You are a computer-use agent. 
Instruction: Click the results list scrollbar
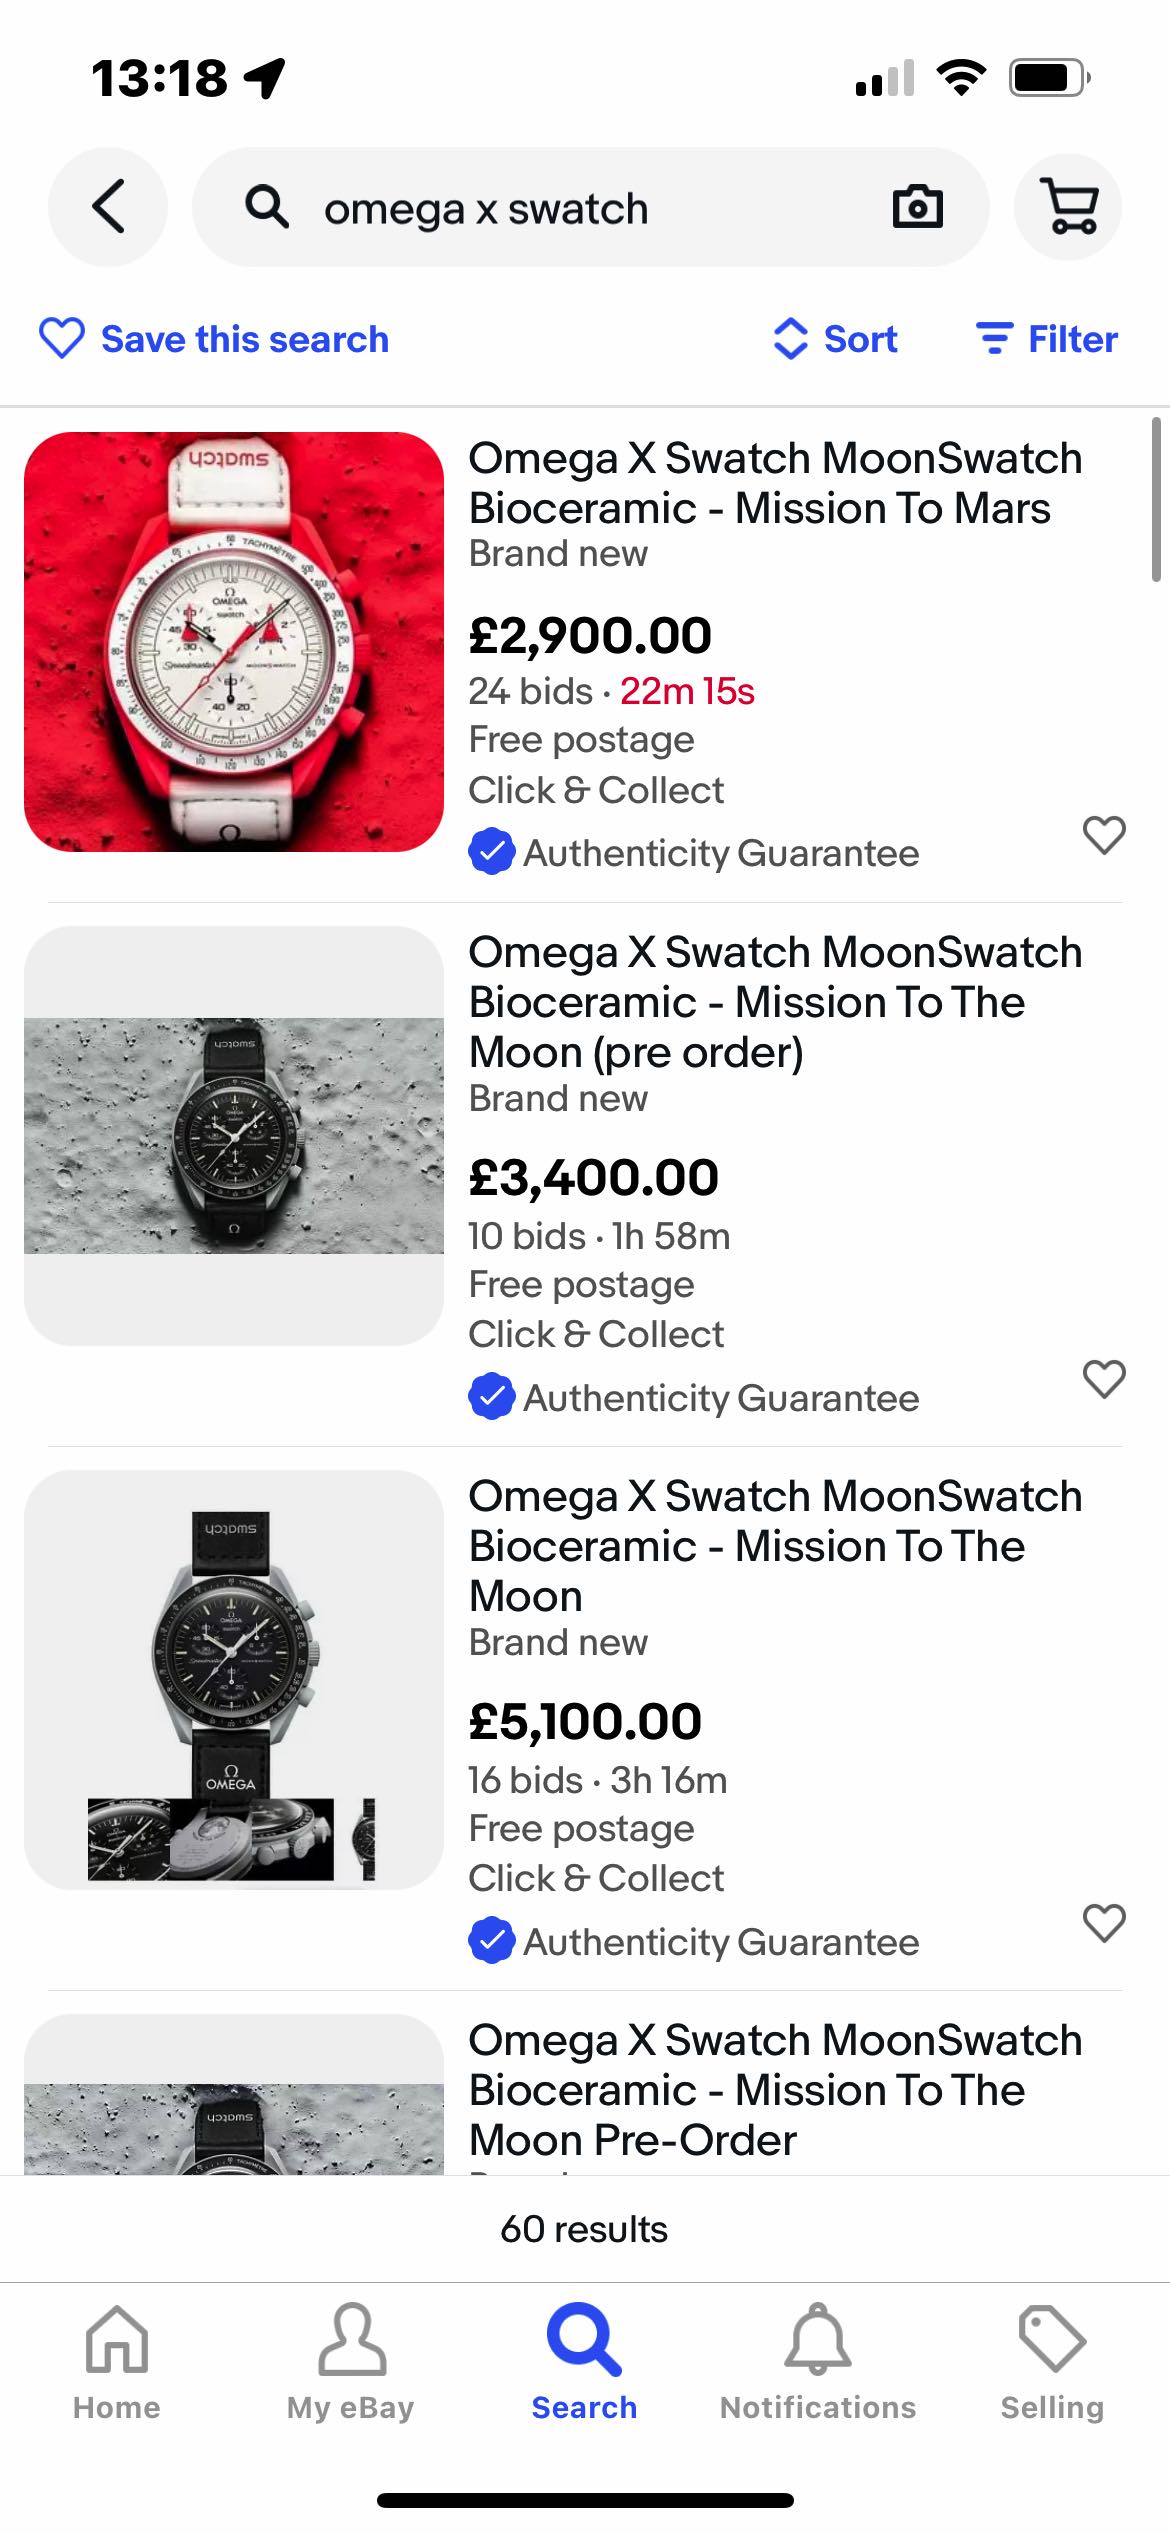1156,500
